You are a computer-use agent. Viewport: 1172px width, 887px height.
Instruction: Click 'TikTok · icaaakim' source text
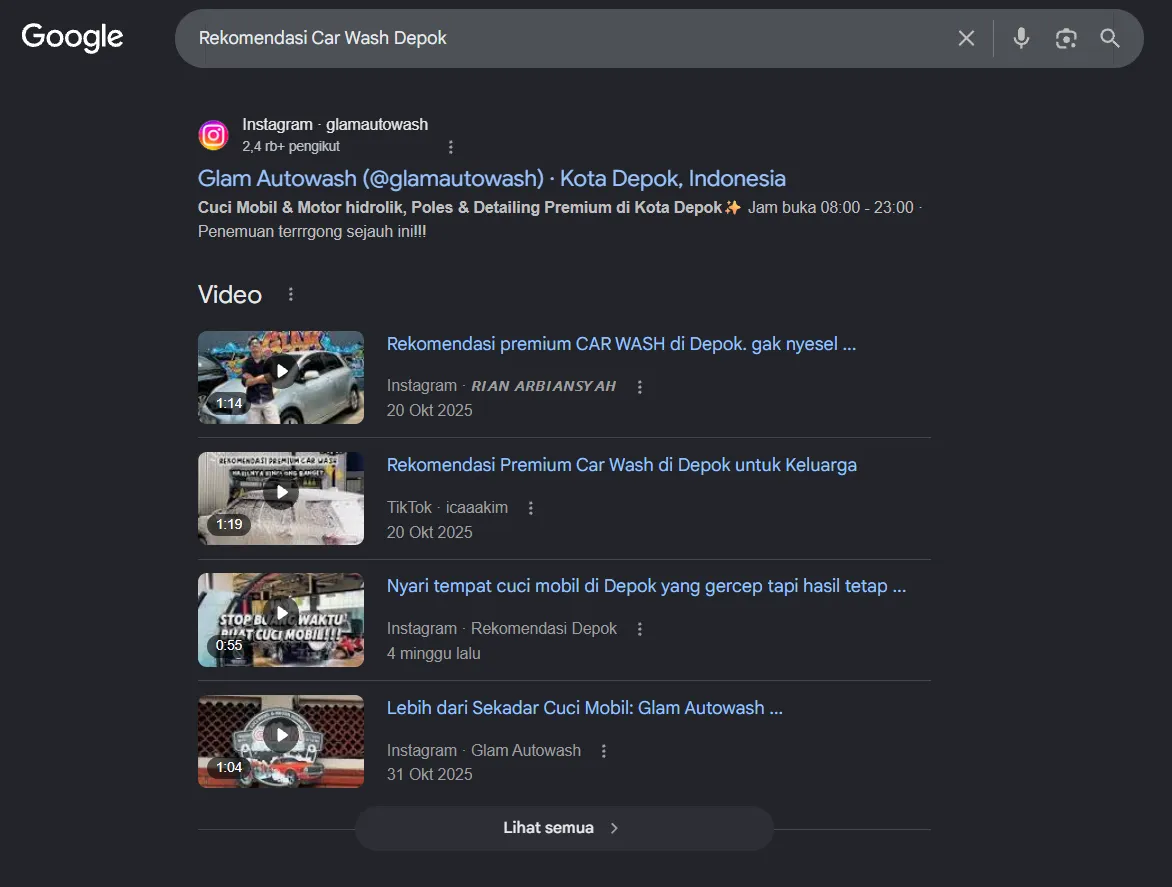click(447, 507)
